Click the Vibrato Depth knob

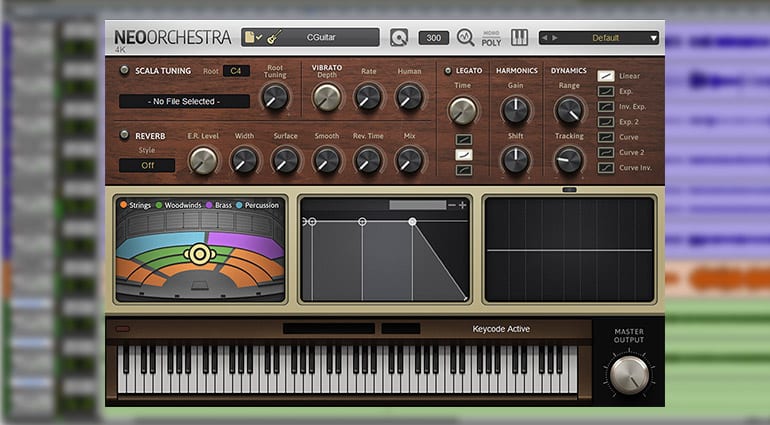(x=327, y=97)
